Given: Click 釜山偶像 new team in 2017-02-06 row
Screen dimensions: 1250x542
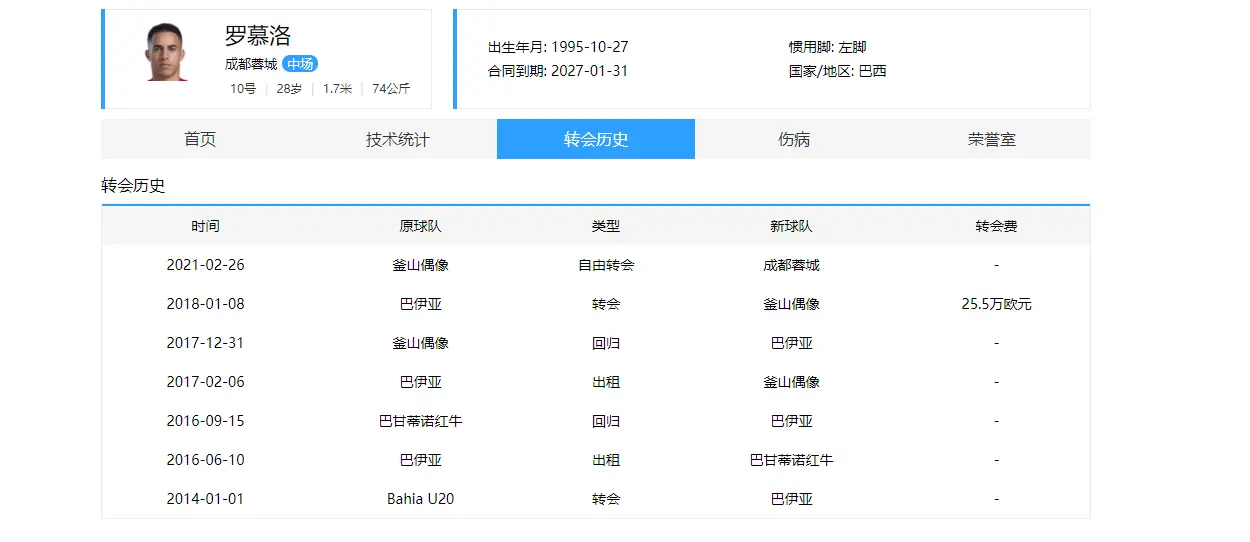Looking at the screenshot, I should [x=791, y=382].
